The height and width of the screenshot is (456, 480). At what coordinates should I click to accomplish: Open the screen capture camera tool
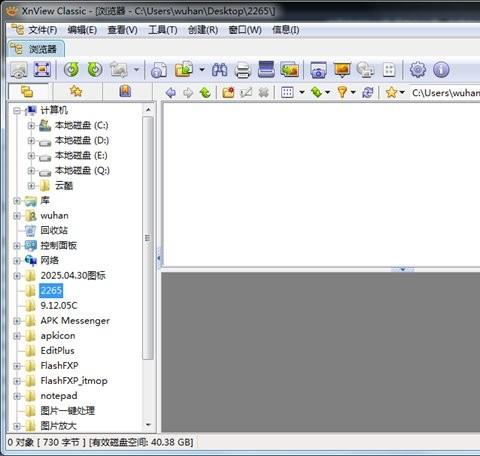point(318,70)
